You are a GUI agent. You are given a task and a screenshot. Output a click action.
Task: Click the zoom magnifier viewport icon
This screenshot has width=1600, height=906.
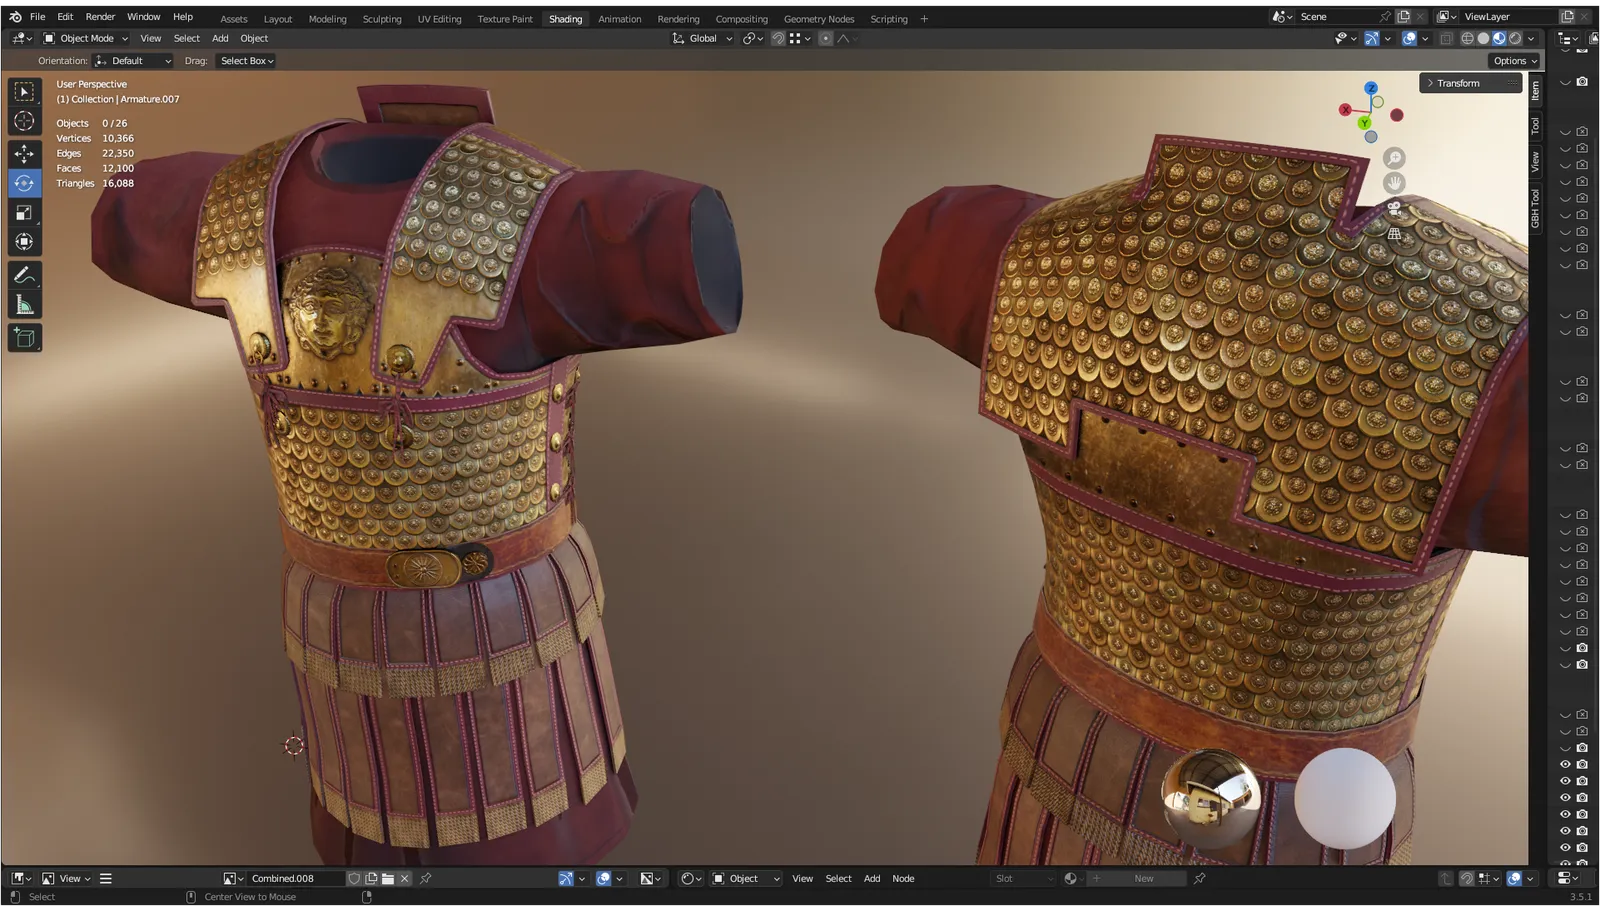click(x=1394, y=158)
